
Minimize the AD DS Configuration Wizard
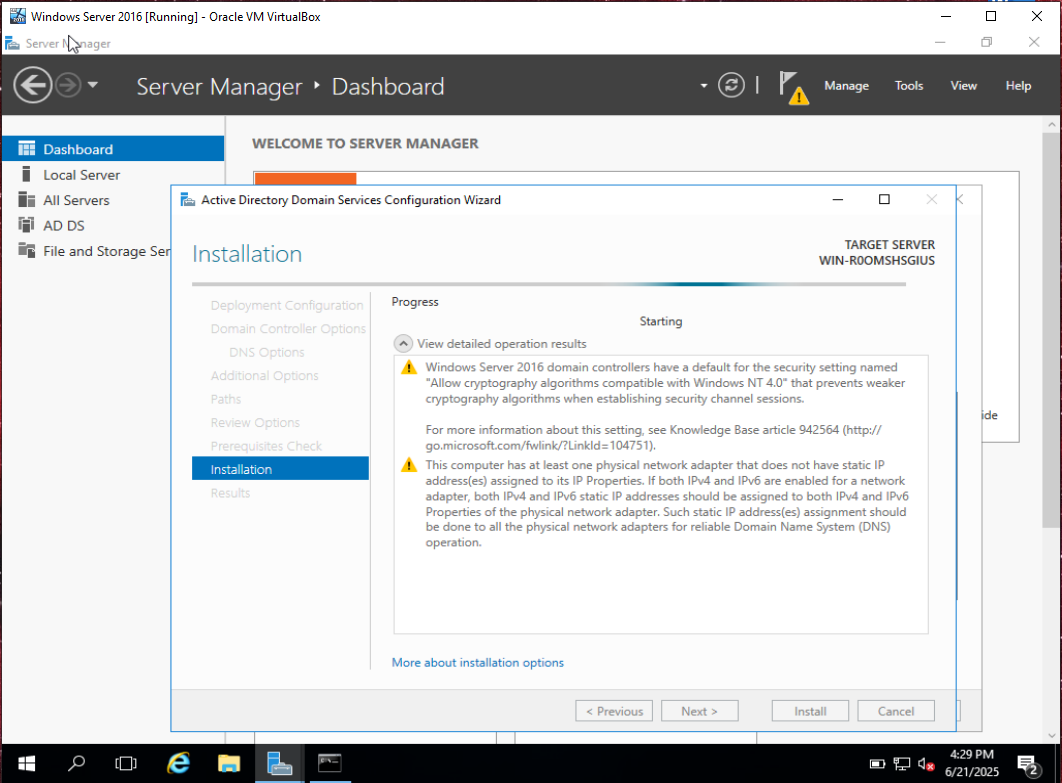838,200
